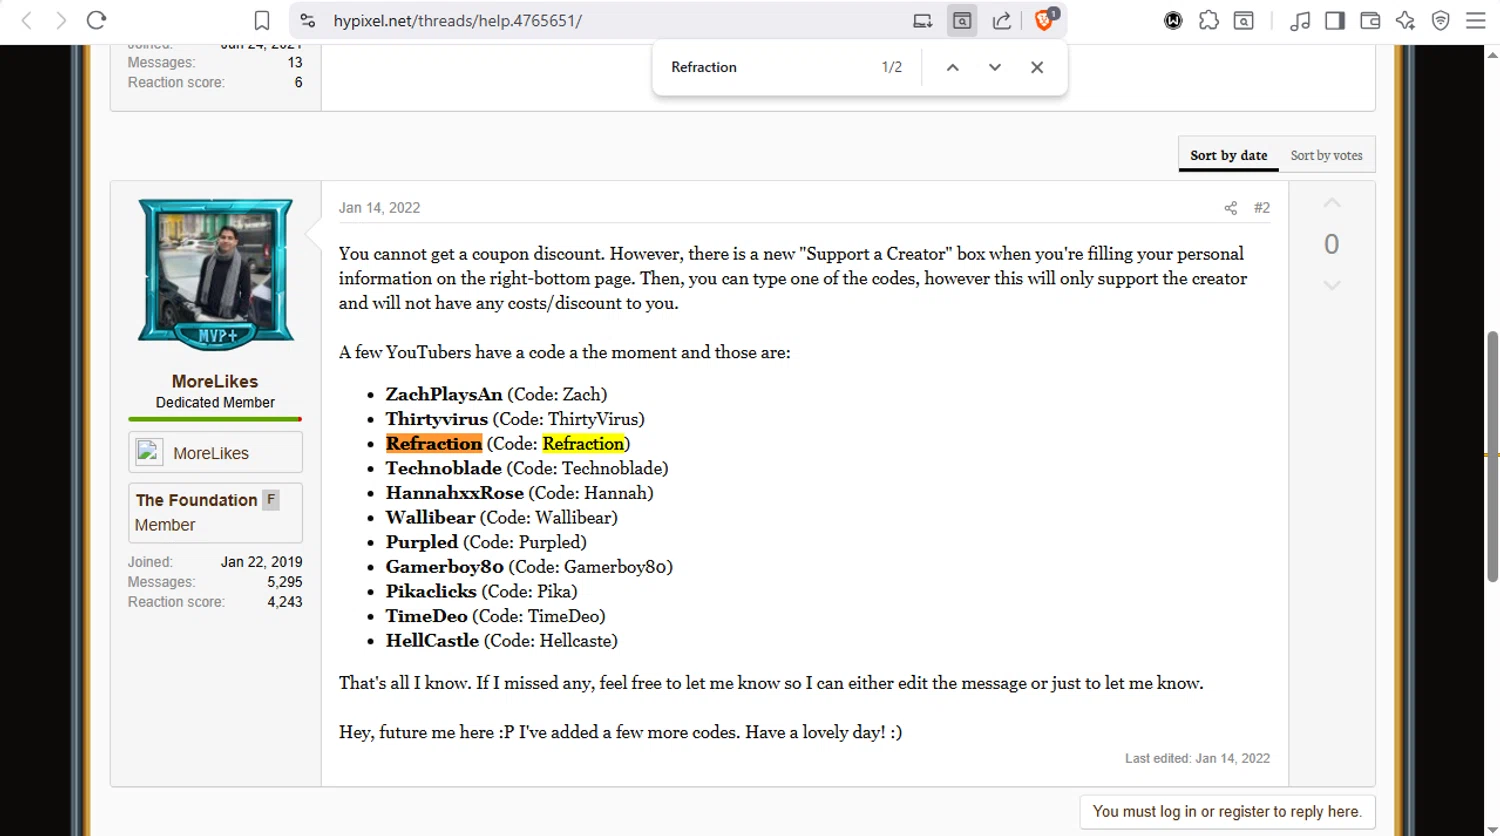
Task: Click the 4,243 reaction score value
Action: 284,602
